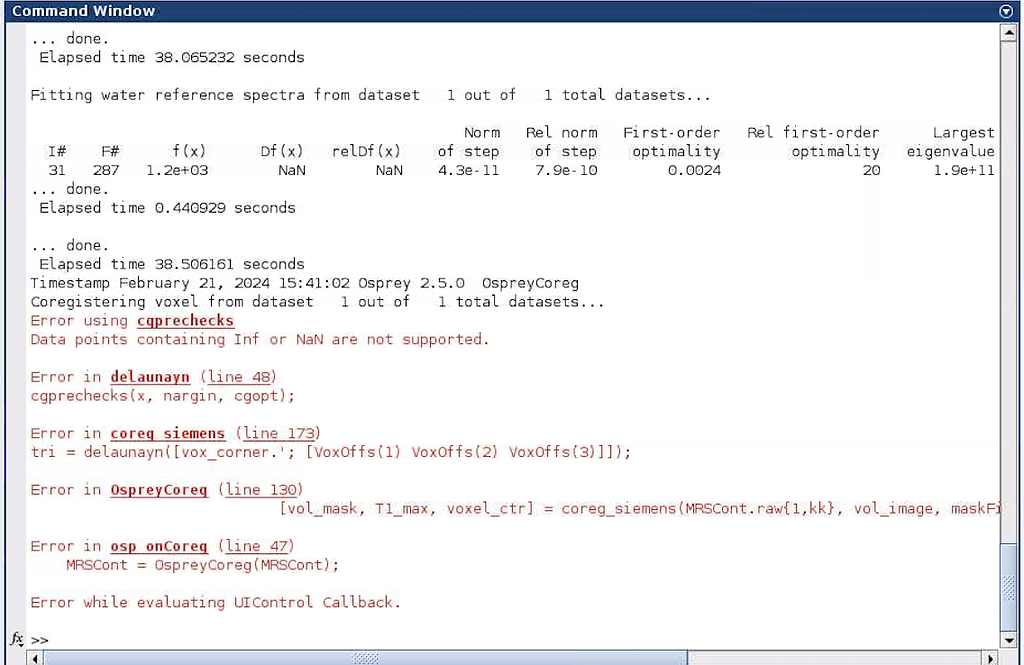Click the horizontal scroll left arrow
The image size is (1024, 665).
(x=34, y=658)
